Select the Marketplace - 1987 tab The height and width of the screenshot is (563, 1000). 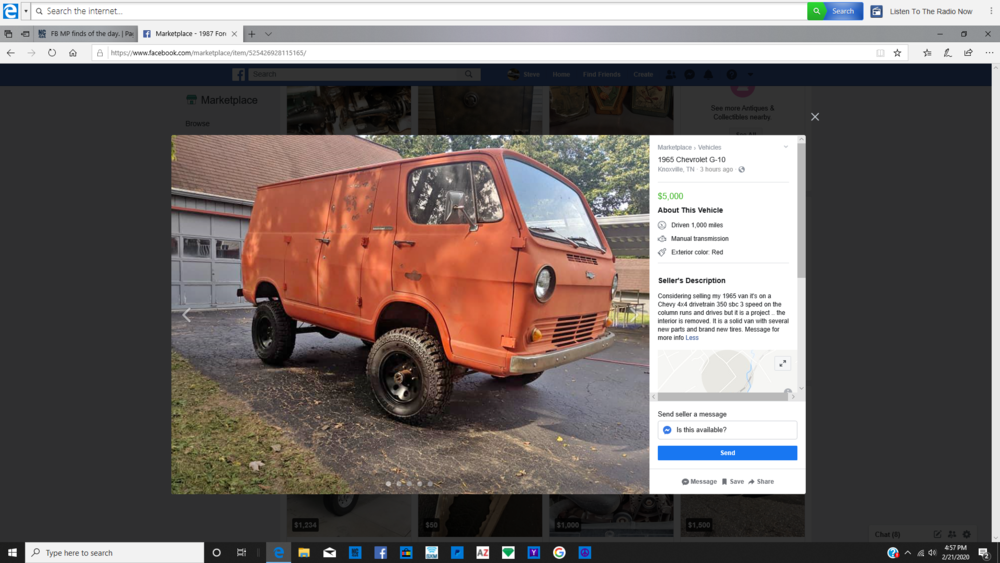pyautogui.click(x=191, y=34)
